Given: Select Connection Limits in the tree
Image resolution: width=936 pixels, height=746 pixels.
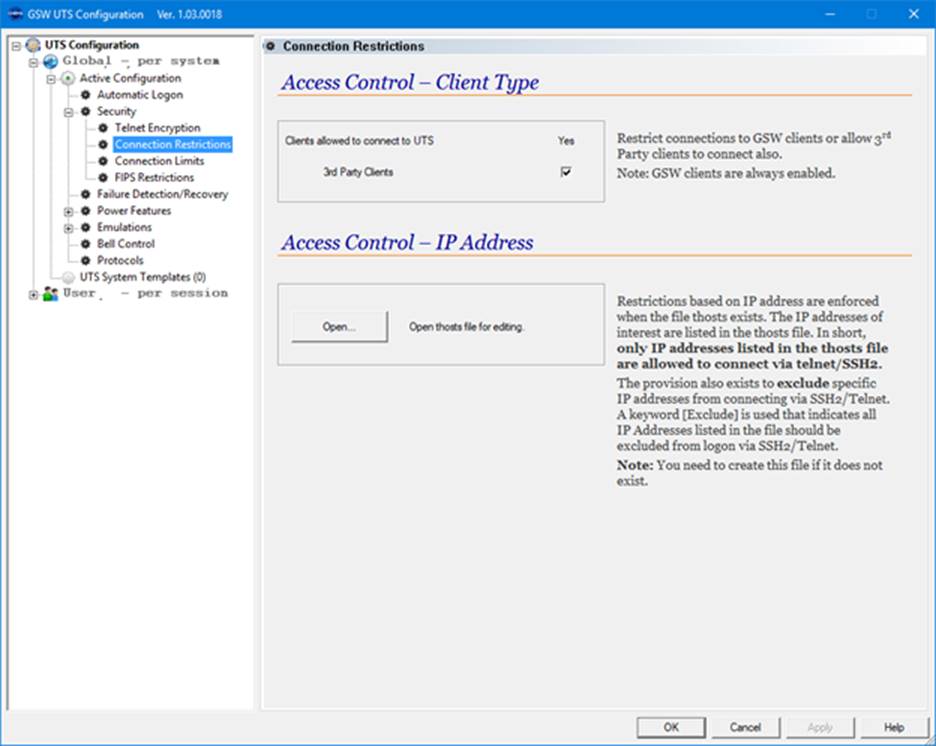Looking at the screenshot, I should click(159, 161).
